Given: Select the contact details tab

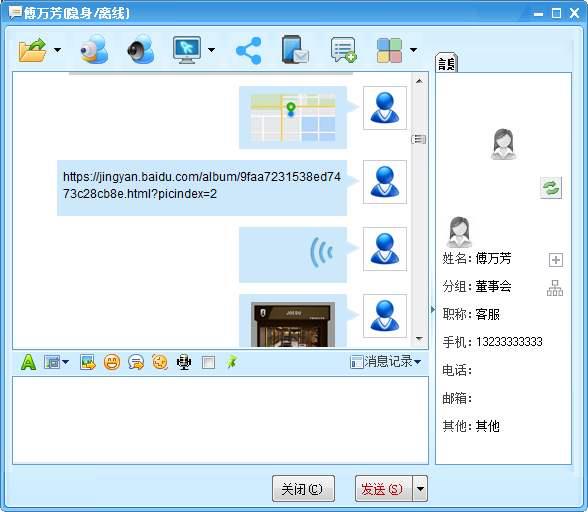Looking at the screenshot, I should (x=446, y=63).
